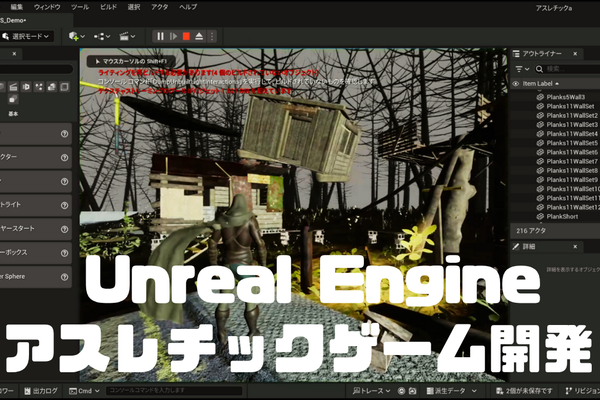Image resolution: width=600 pixels, height=400 pixels.
Task: Open the ウィンドウ menu
Action: (47, 7)
